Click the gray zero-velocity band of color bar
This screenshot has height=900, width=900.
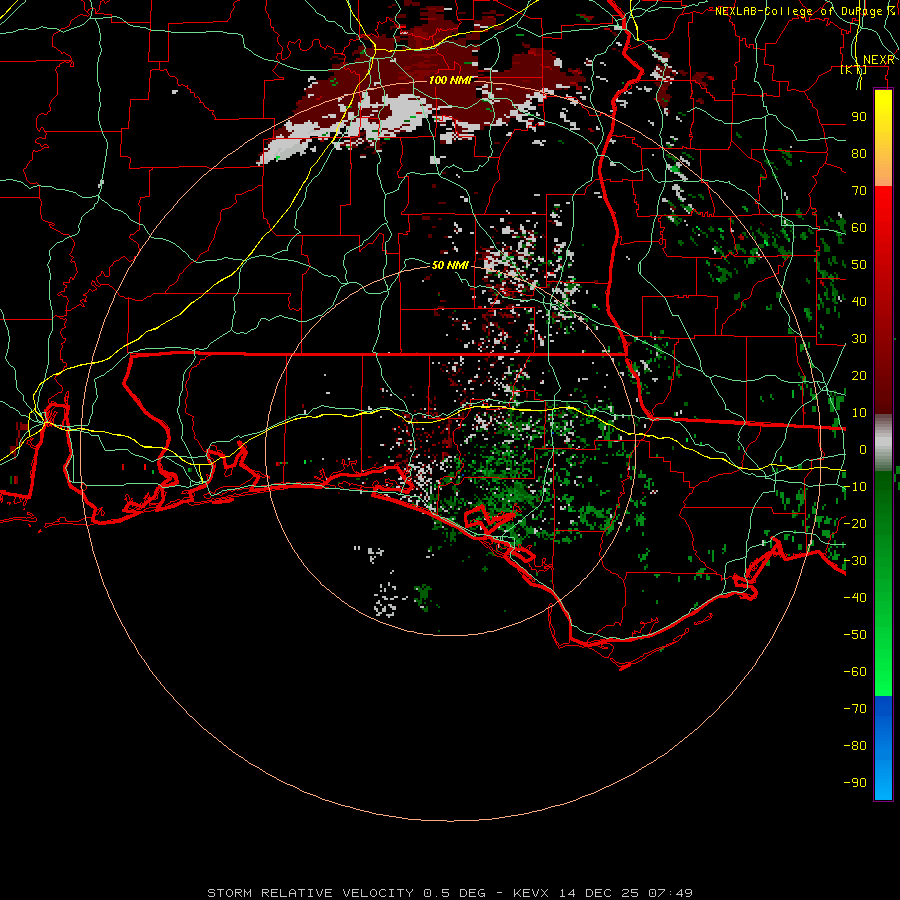[x=883, y=443]
